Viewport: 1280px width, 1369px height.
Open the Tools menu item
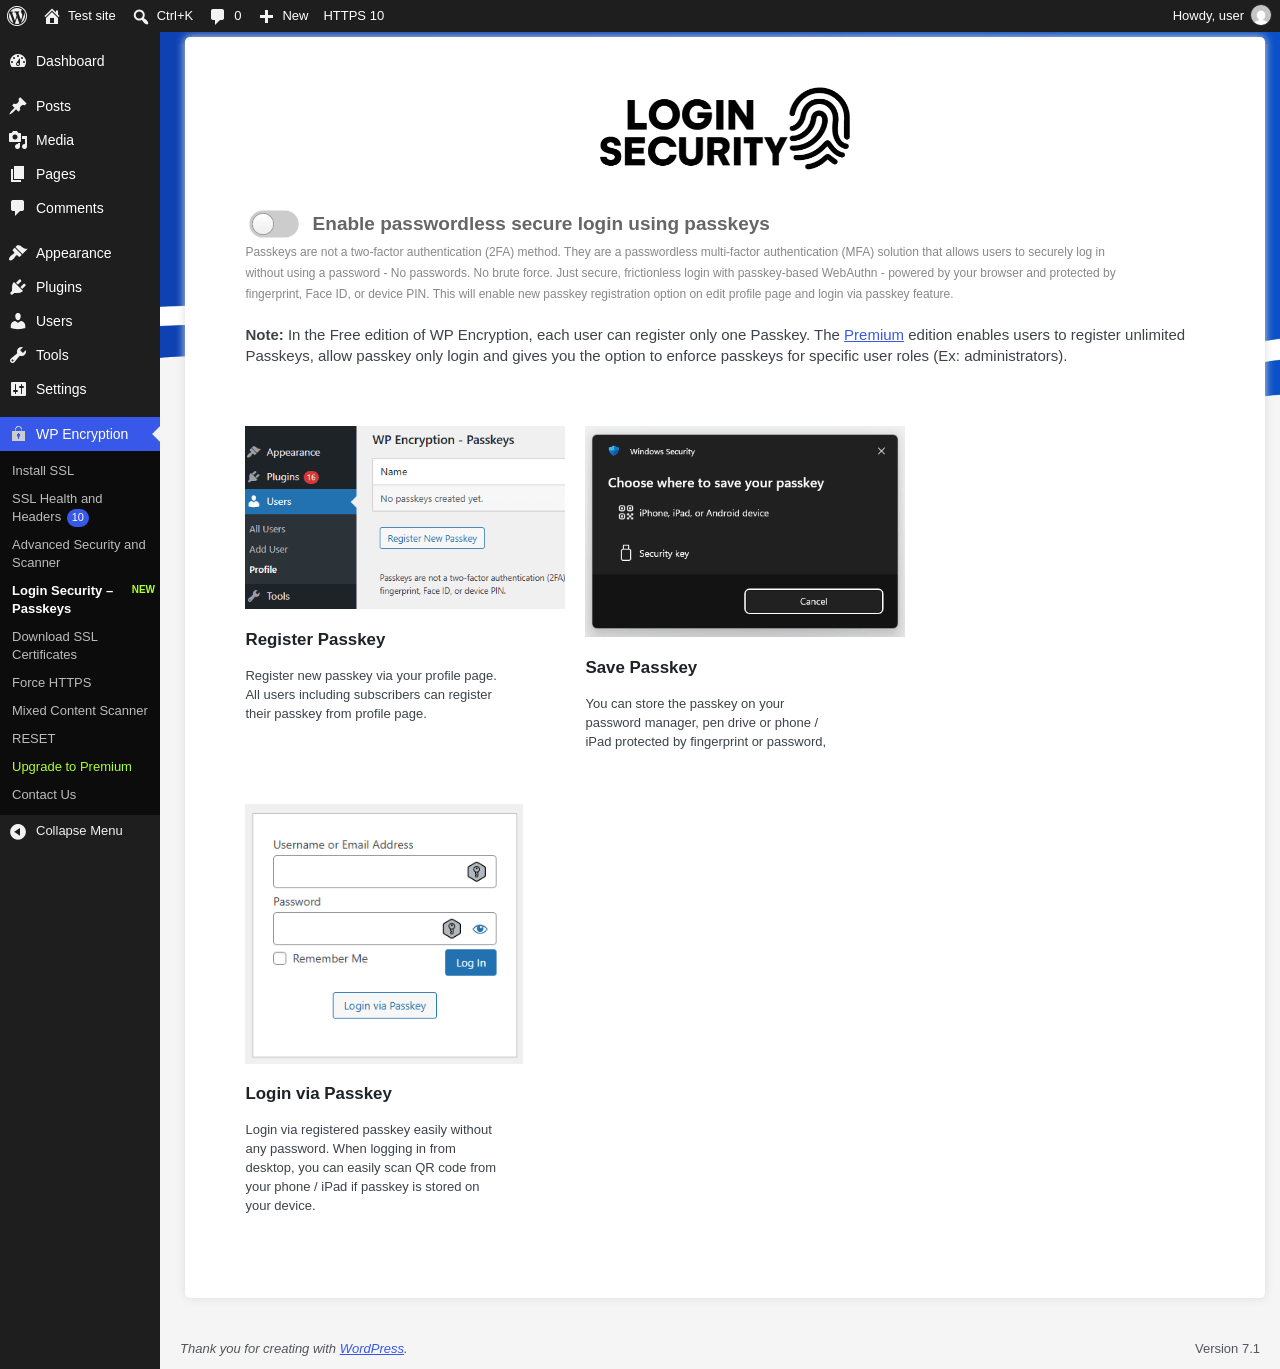(80, 355)
